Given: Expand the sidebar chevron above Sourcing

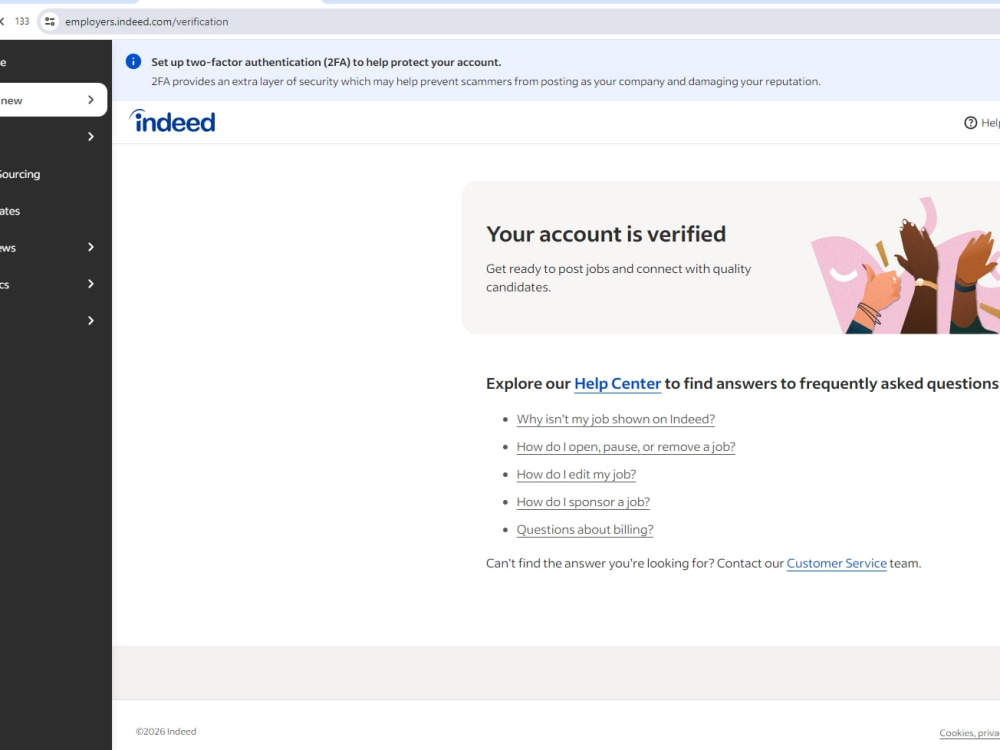Looking at the screenshot, I should [x=91, y=136].
